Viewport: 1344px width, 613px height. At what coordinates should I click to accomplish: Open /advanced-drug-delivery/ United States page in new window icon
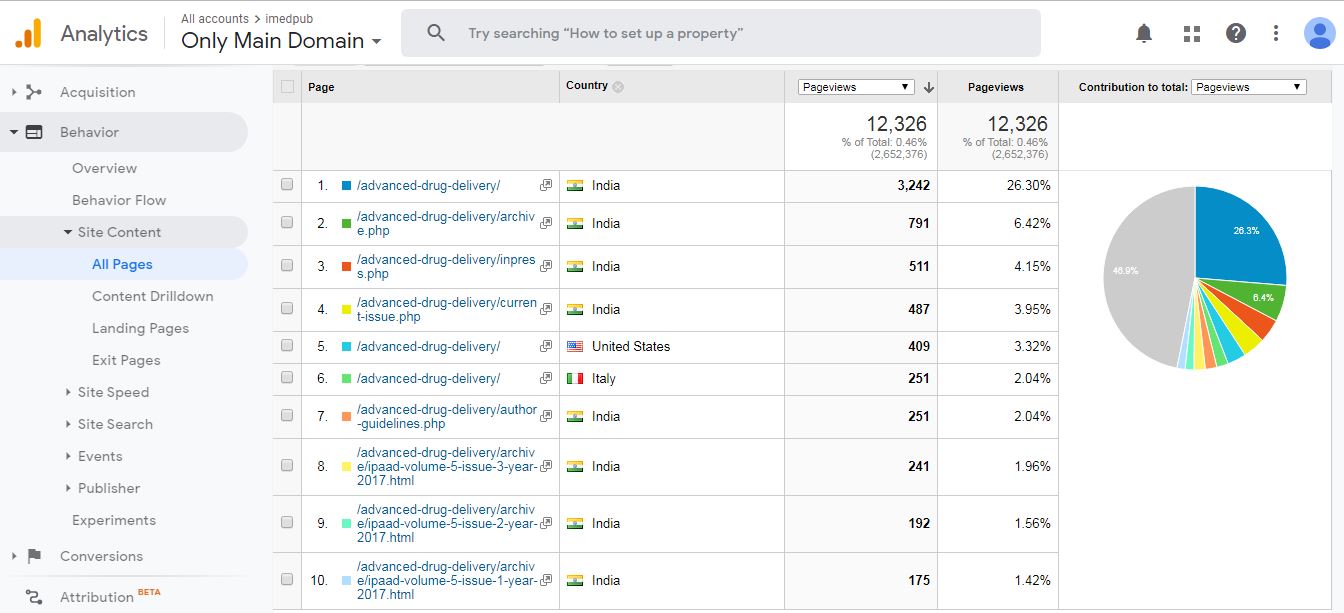point(546,347)
